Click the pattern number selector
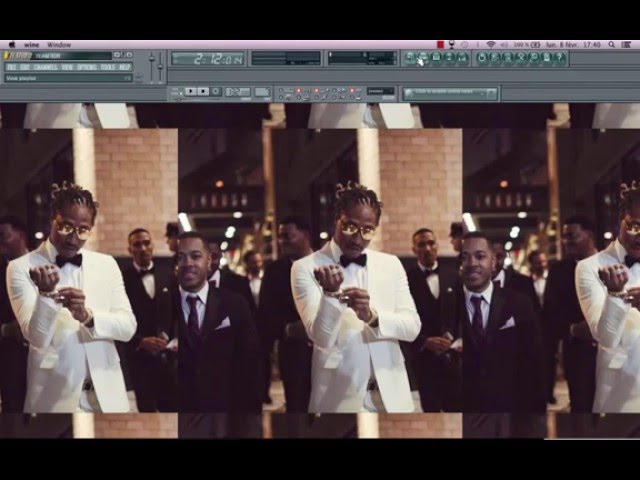 click(x=263, y=92)
